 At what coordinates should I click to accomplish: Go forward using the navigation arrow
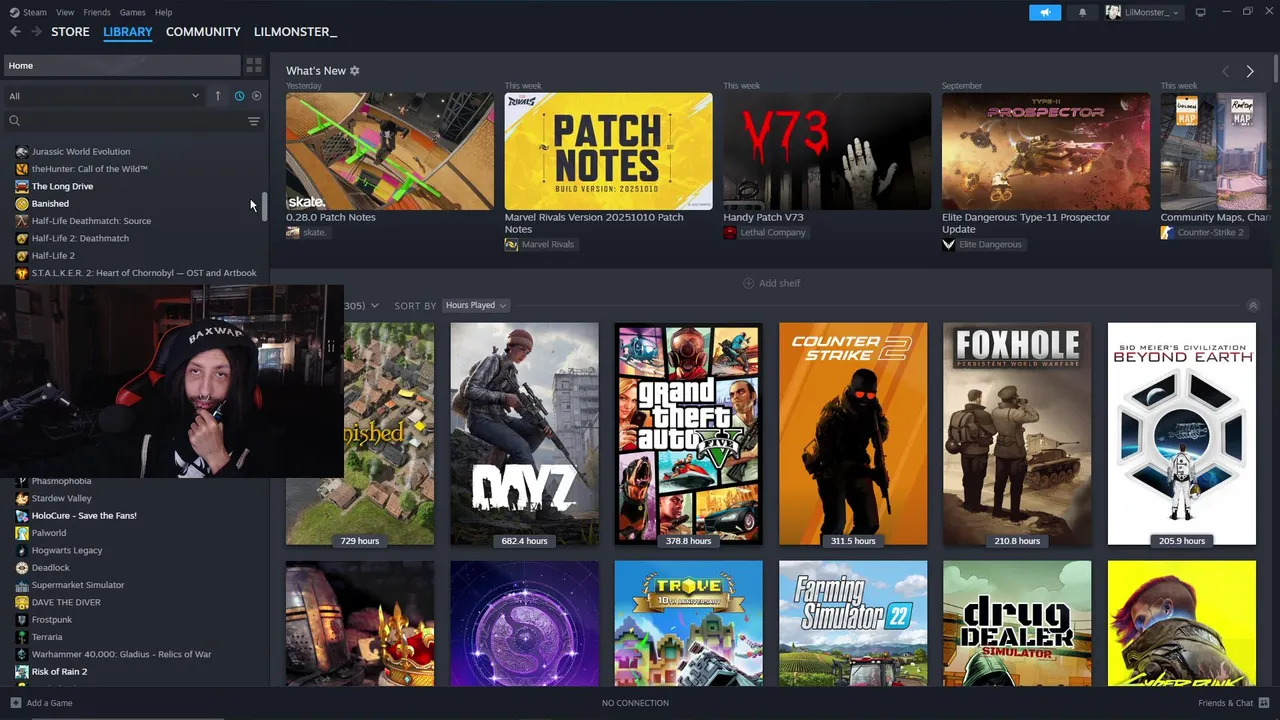37,32
